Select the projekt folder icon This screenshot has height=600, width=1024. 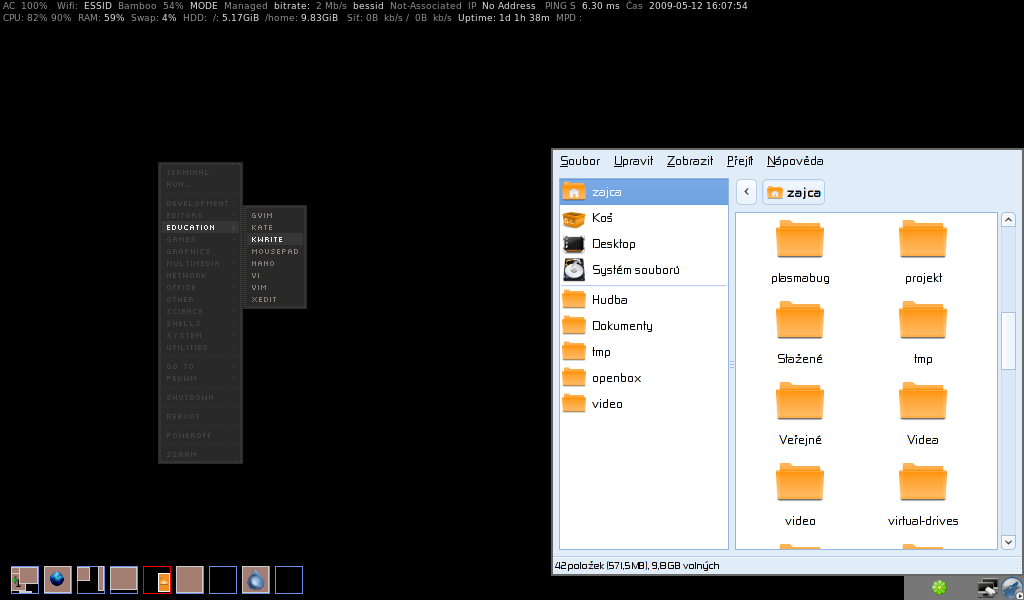click(923, 239)
